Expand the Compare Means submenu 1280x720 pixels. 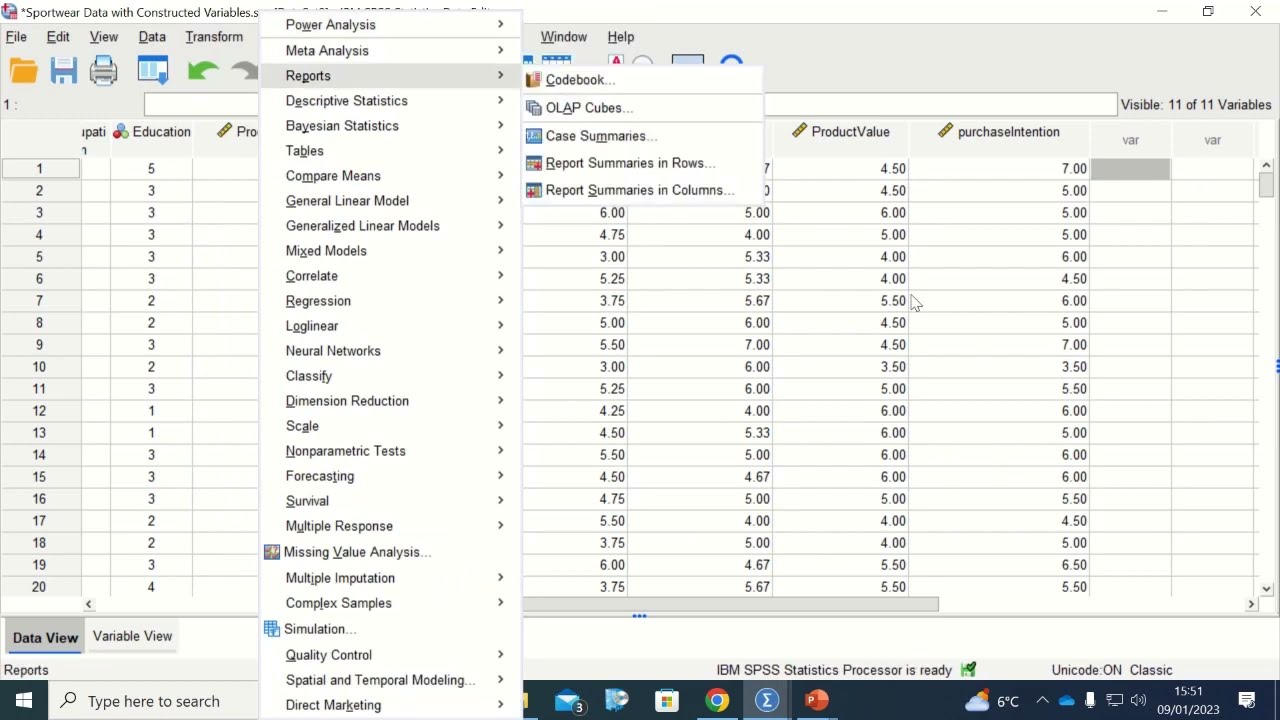point(391,176)
